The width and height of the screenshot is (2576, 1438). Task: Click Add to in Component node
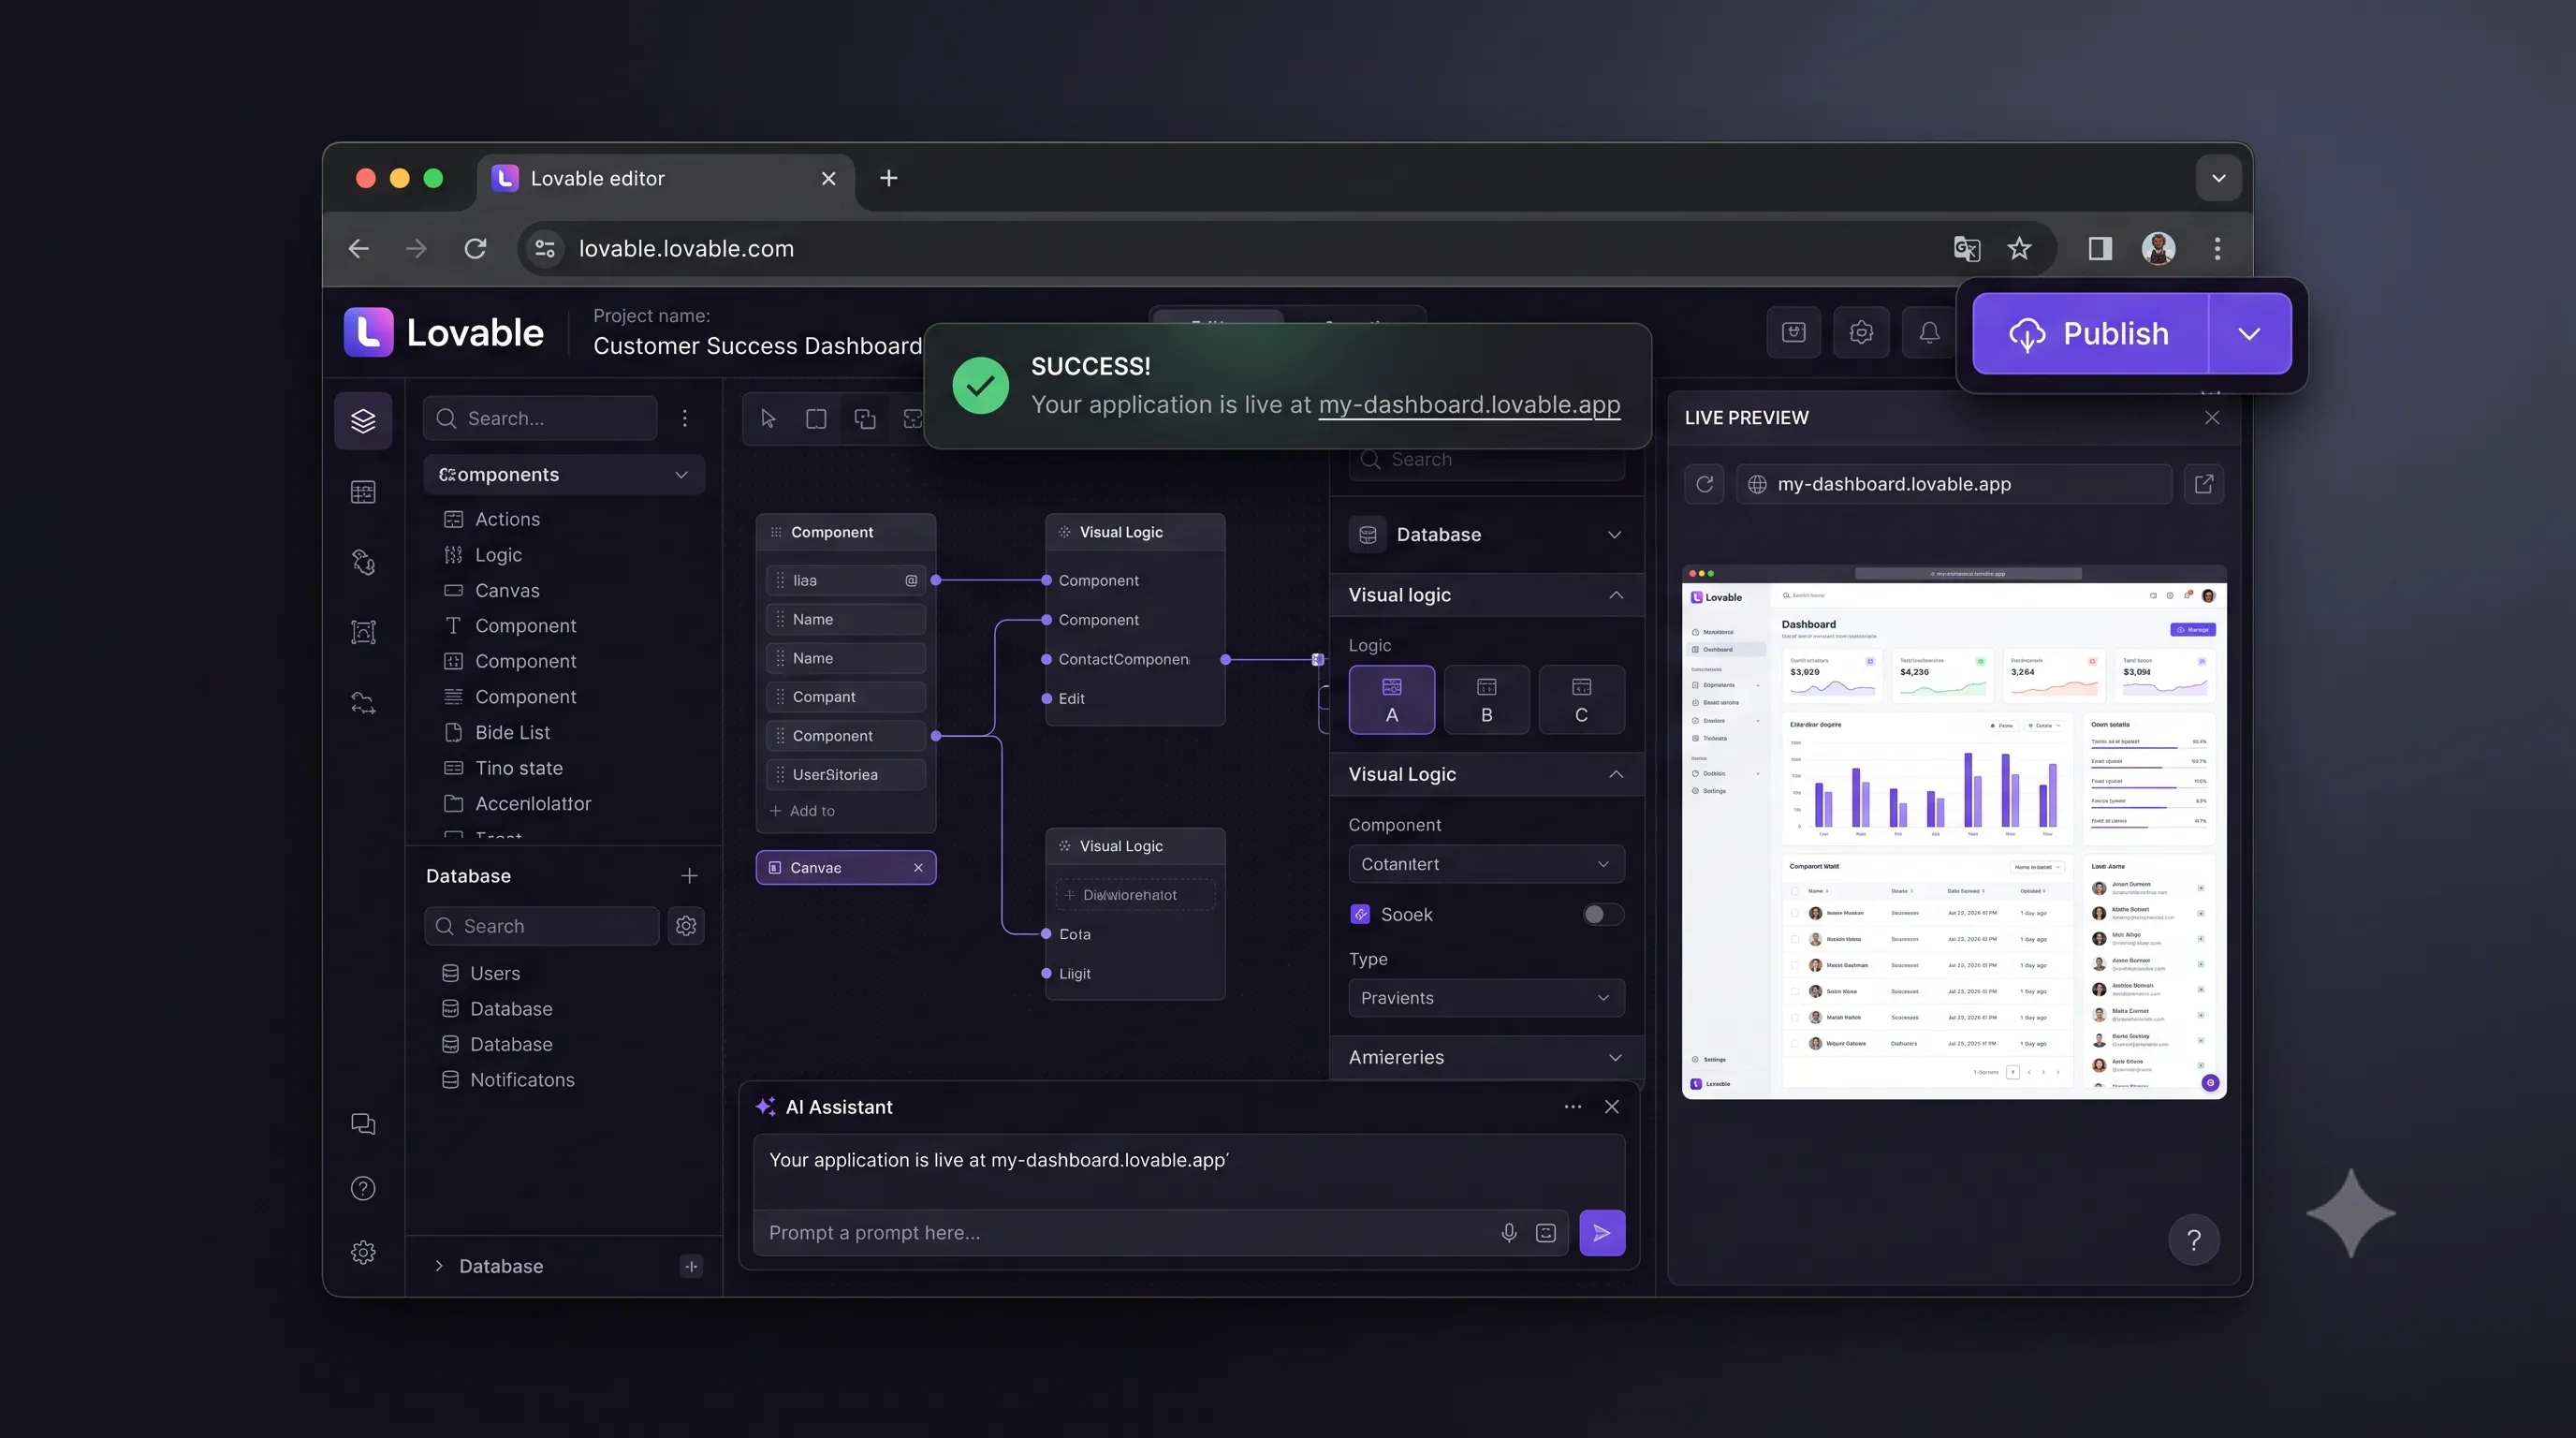click(x=802, y=811)
